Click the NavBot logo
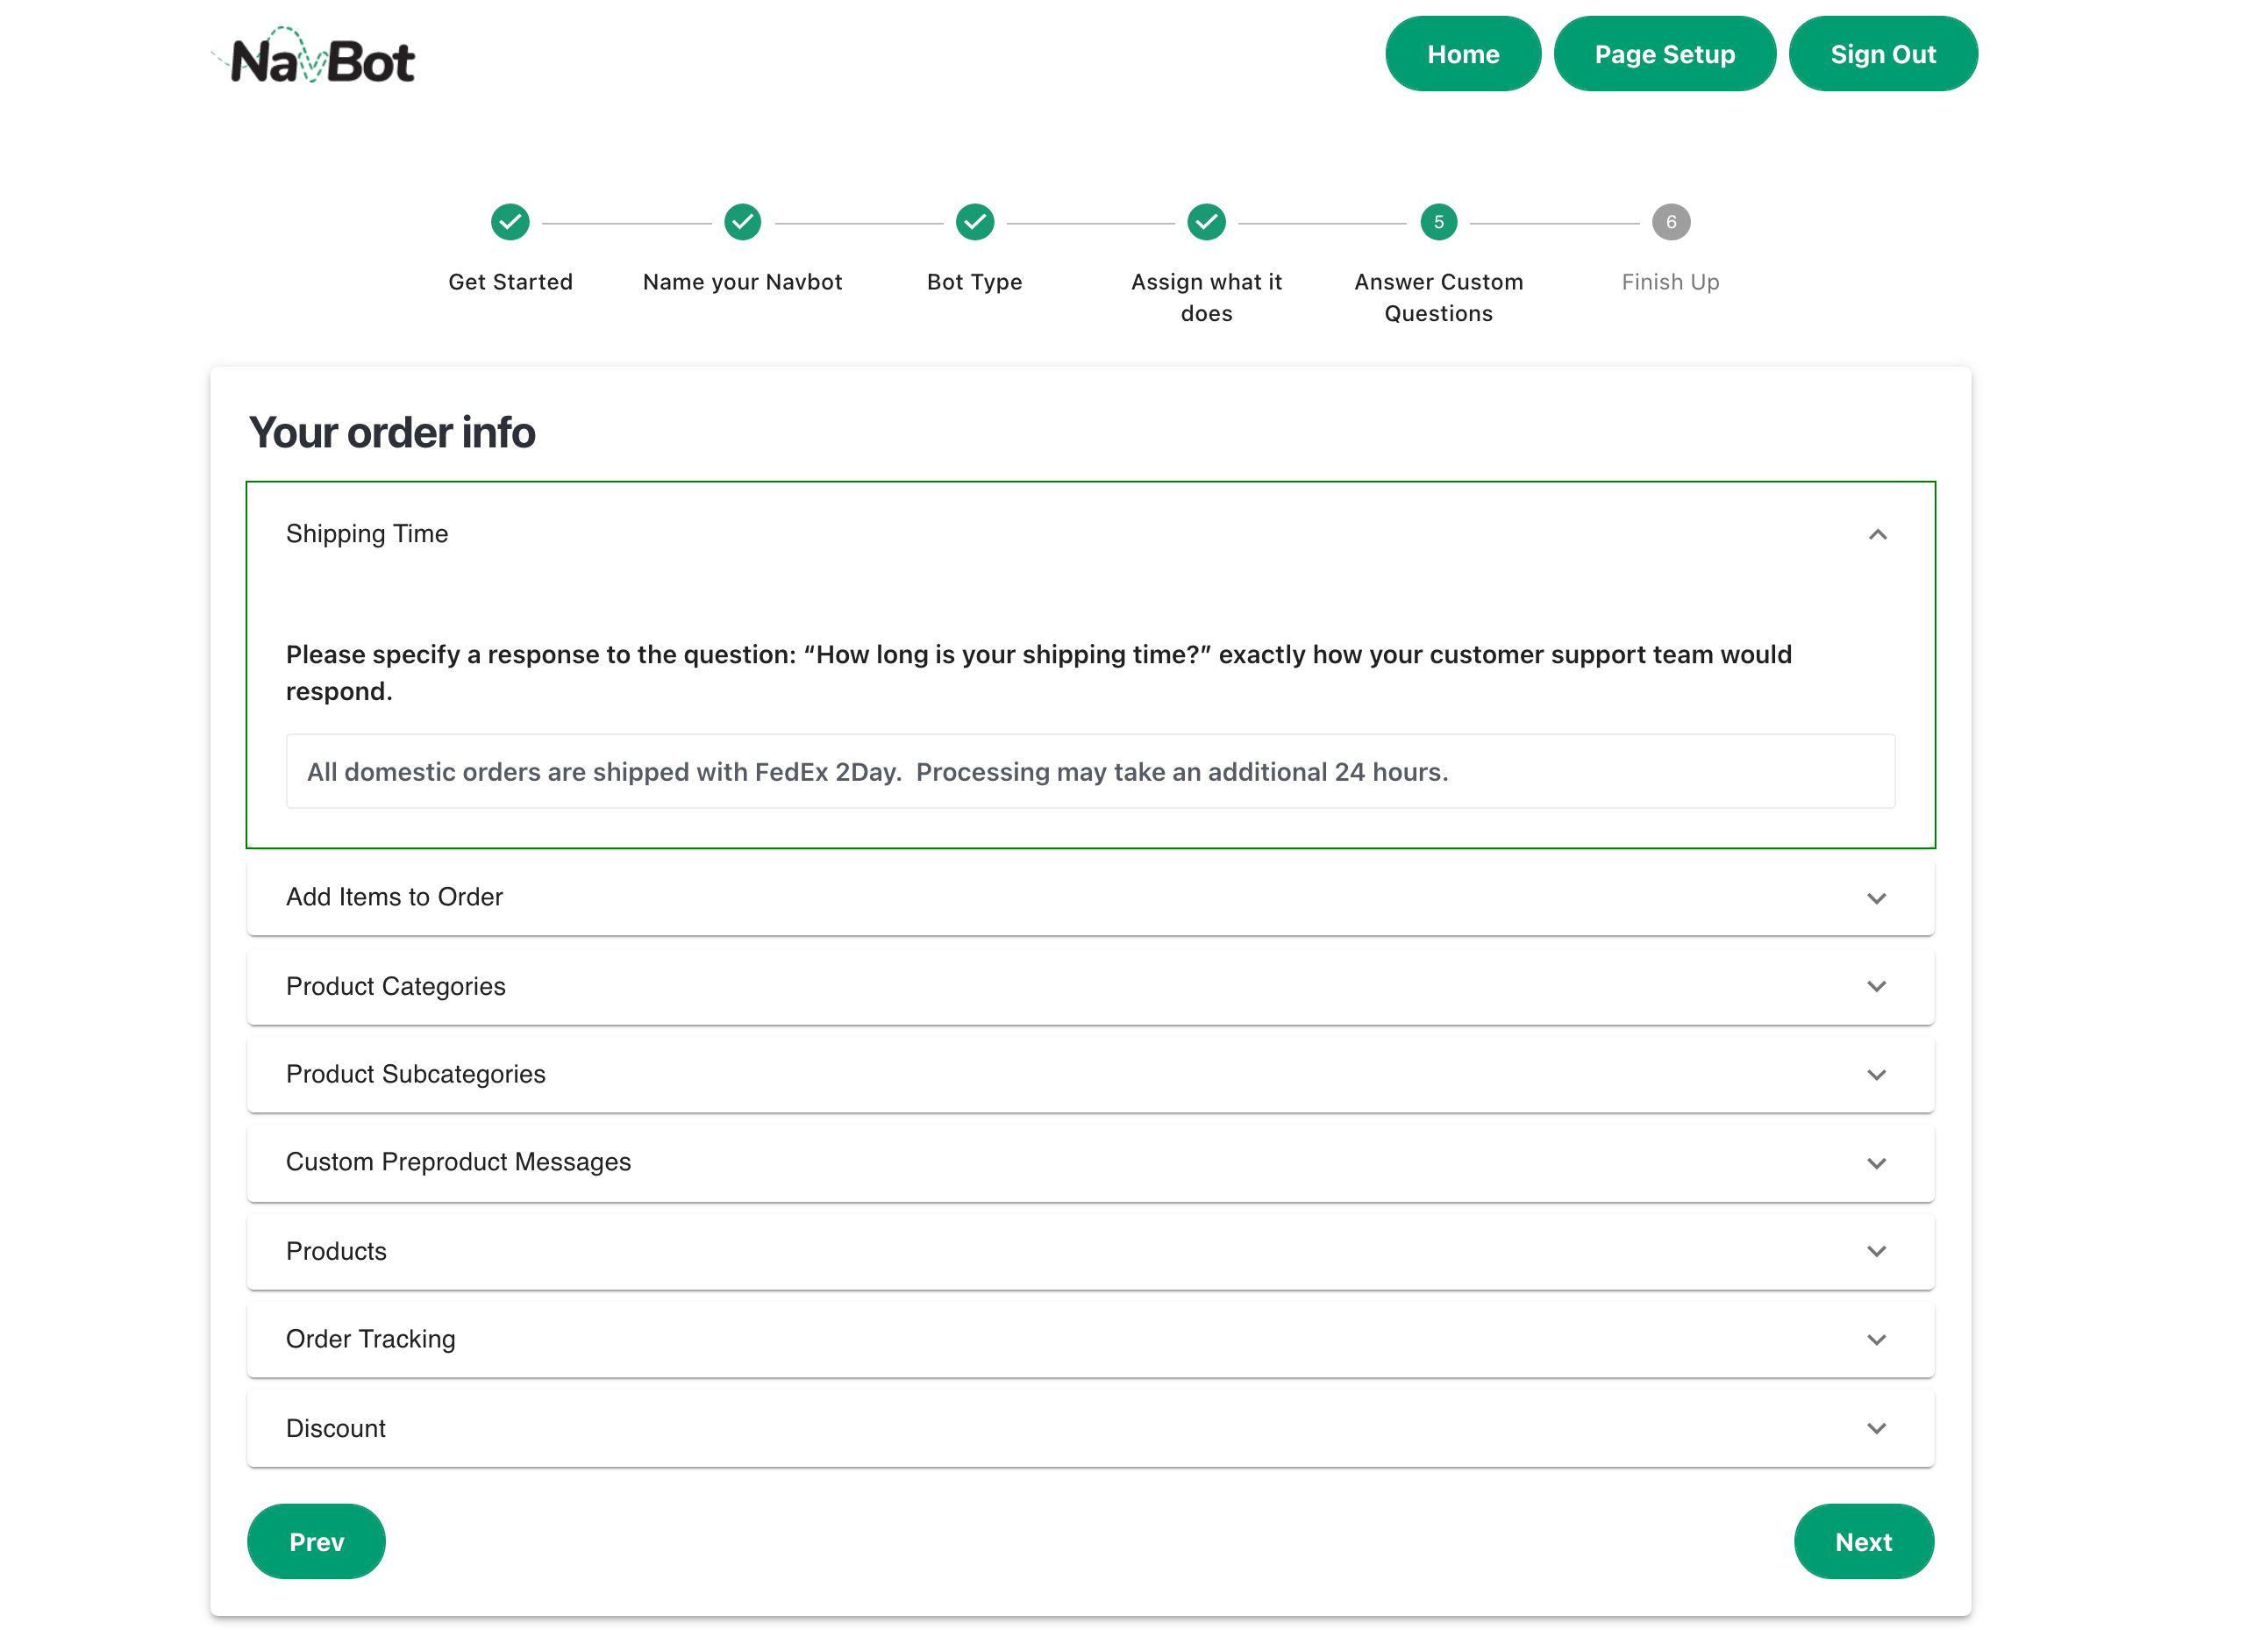The height and width of the screenshot is (1630, 2268). [x=315, y=57]
